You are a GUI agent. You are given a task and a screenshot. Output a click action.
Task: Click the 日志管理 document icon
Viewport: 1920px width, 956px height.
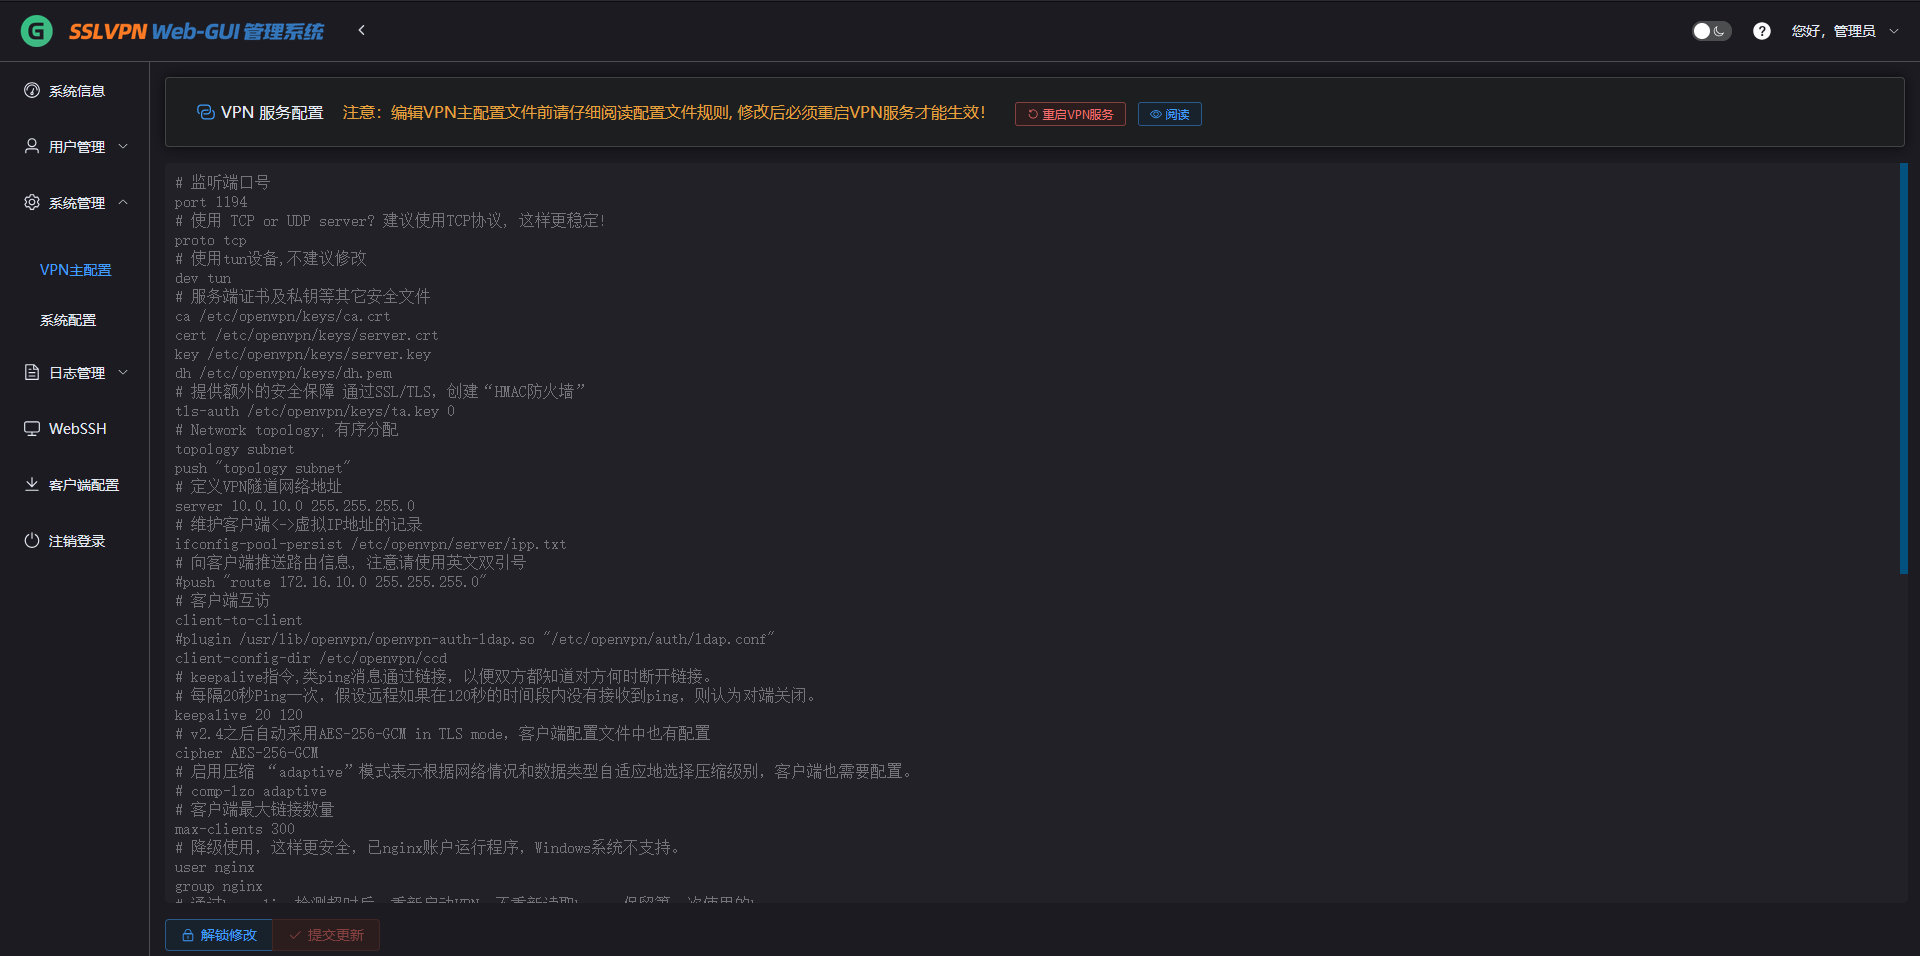click(32, 372)
